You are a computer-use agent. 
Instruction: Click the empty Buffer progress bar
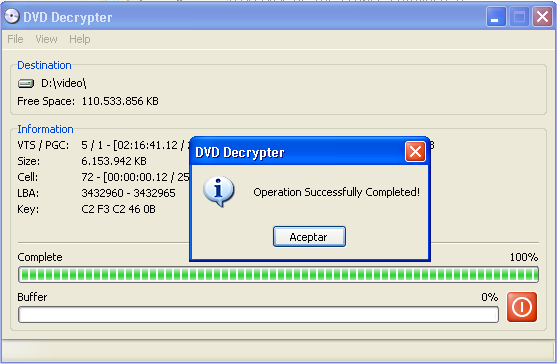coord(258,315)
